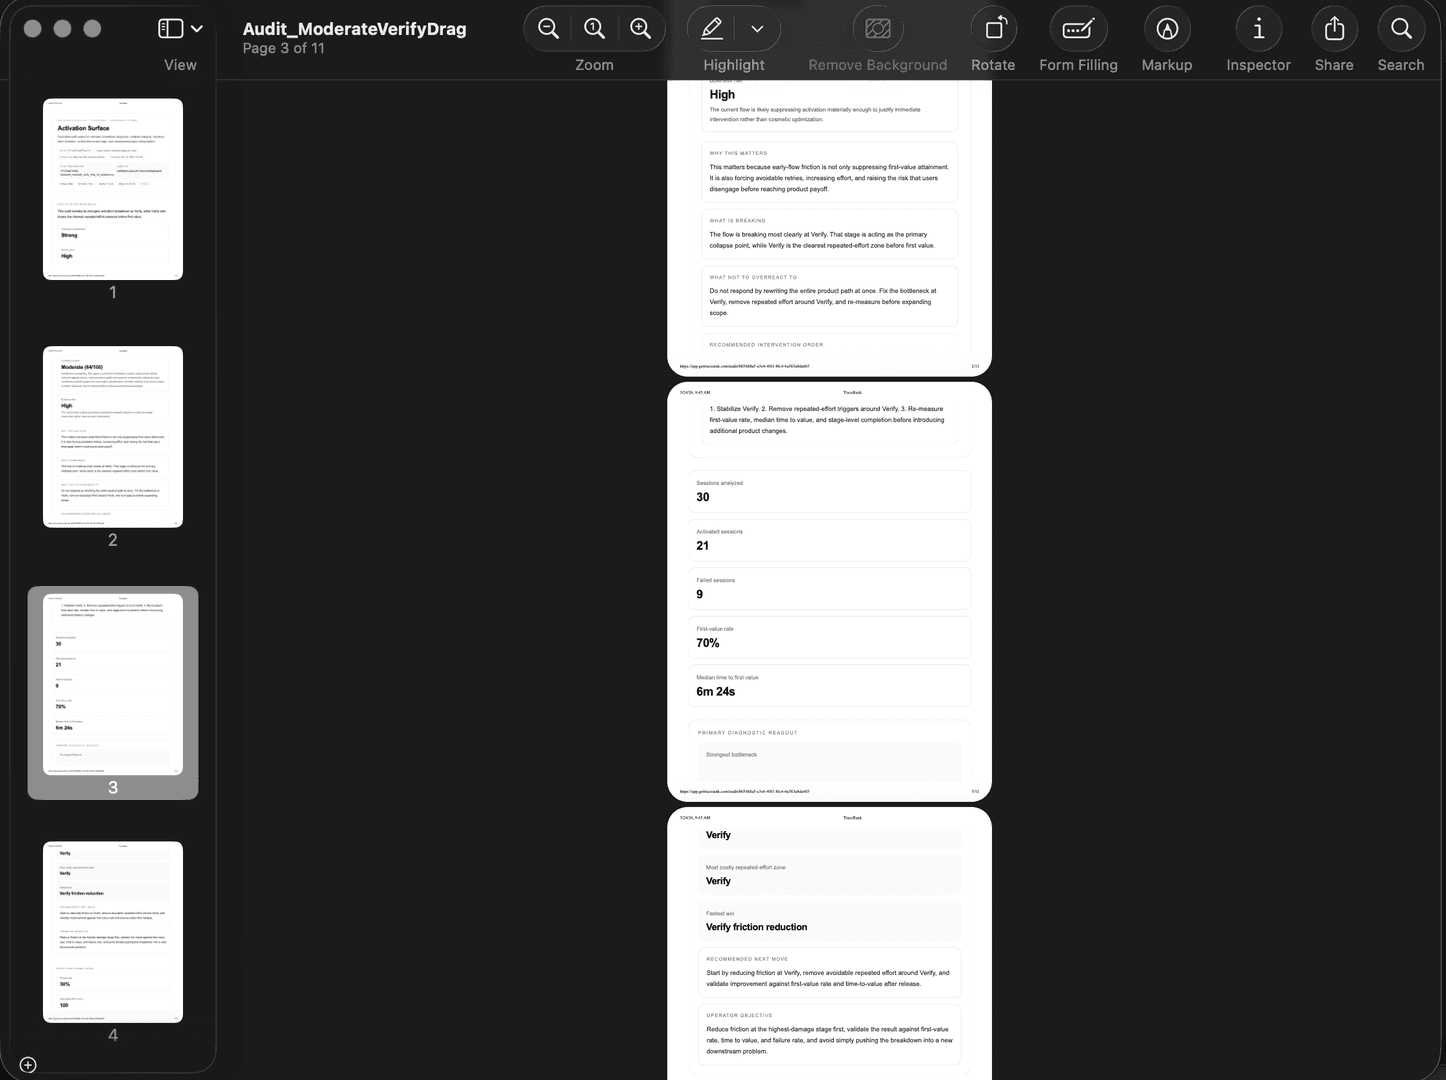Click the green full-screen window button
The height and width of the screenshot is (1080, 1446).
[x=92, y=29]
